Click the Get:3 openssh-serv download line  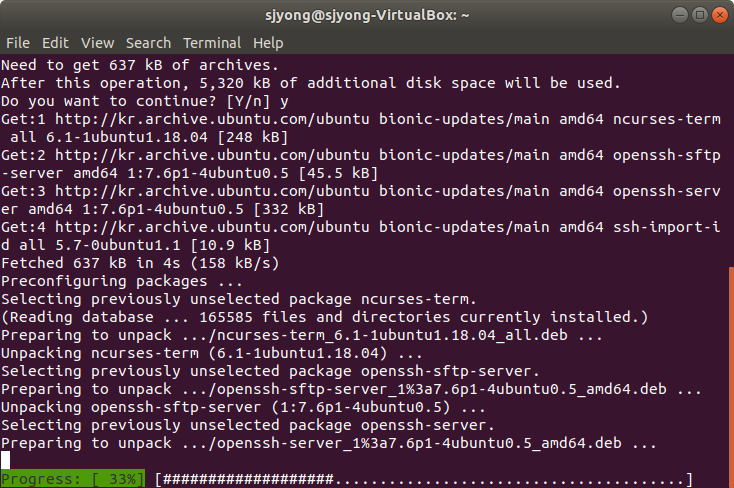click(361, 192)
